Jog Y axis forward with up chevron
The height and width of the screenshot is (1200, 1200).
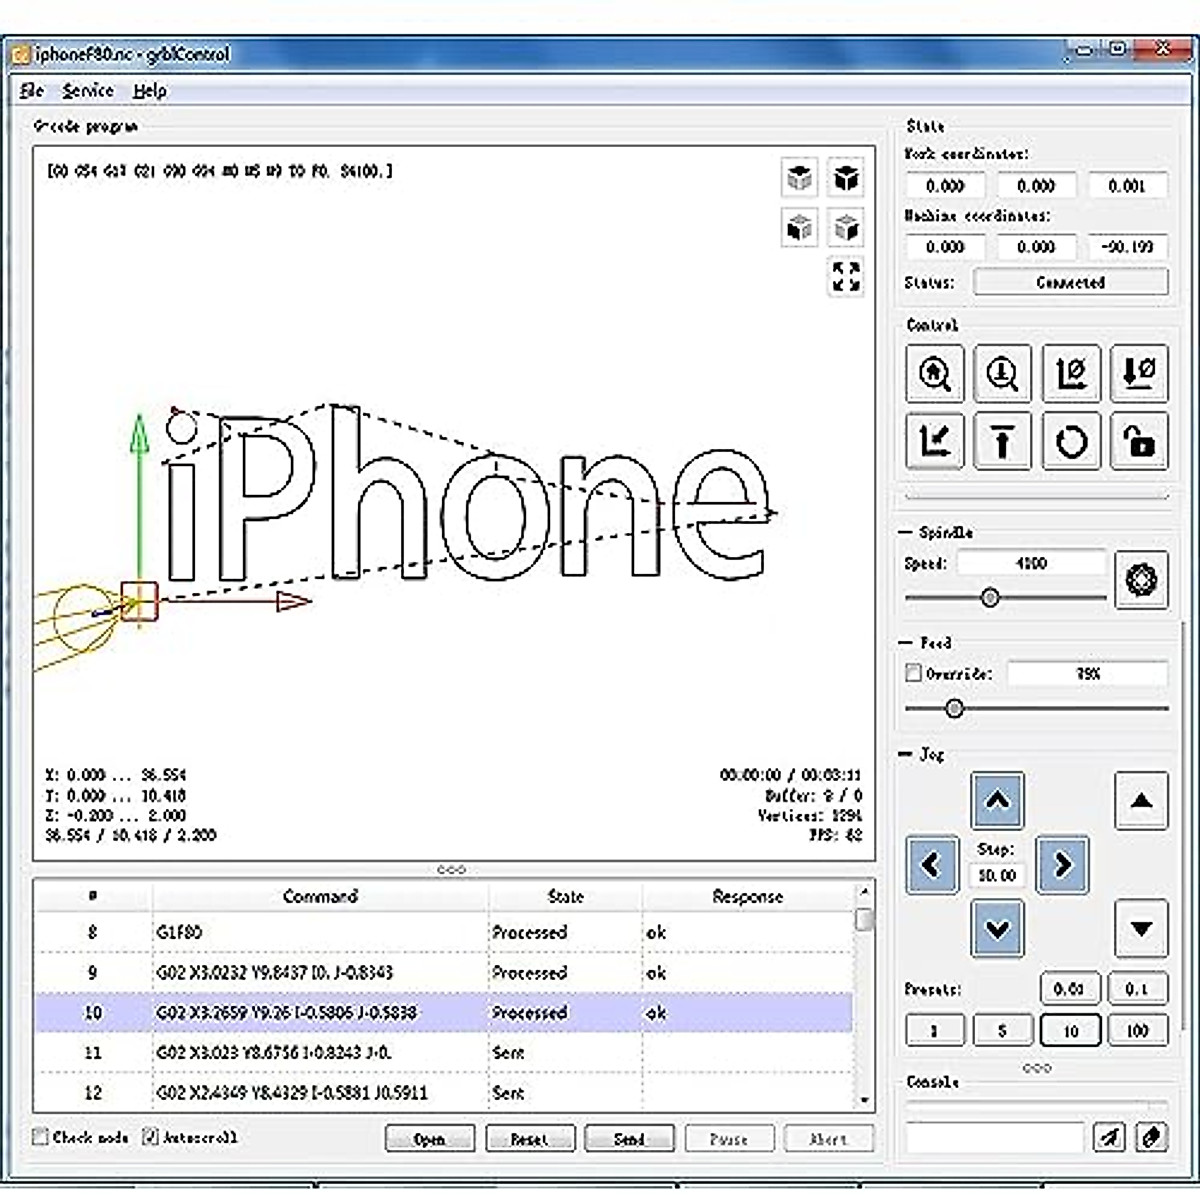point(997,801)
